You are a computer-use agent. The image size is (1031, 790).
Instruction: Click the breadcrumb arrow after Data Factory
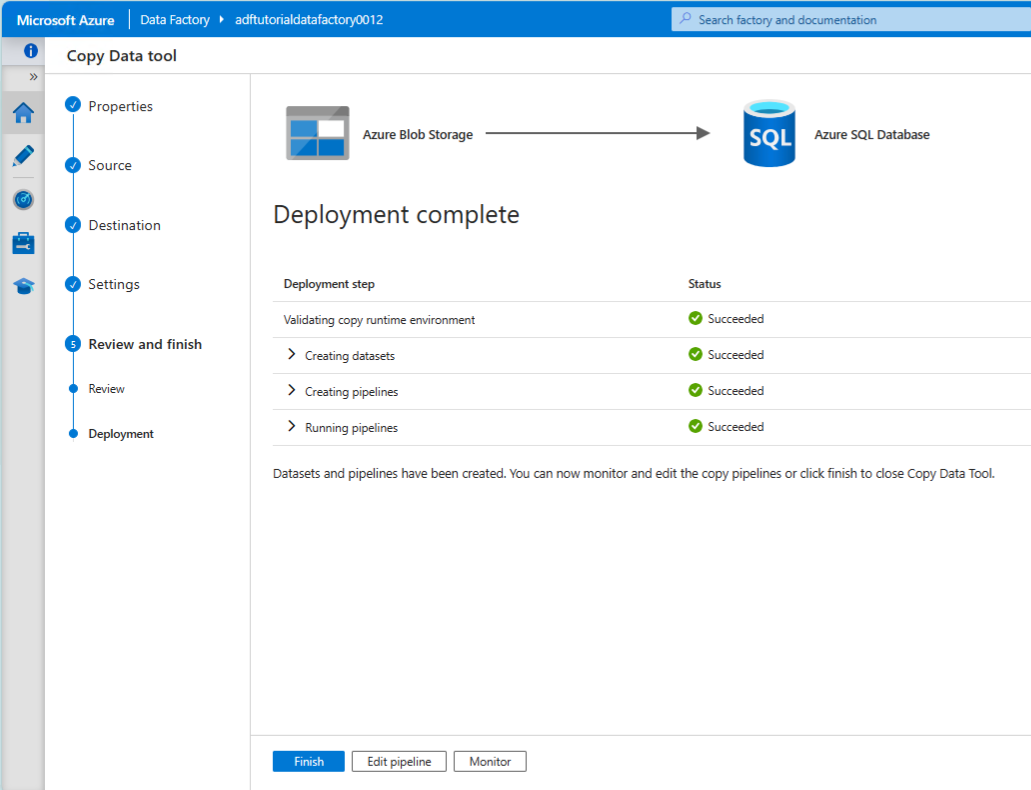[x=222, y=20]
